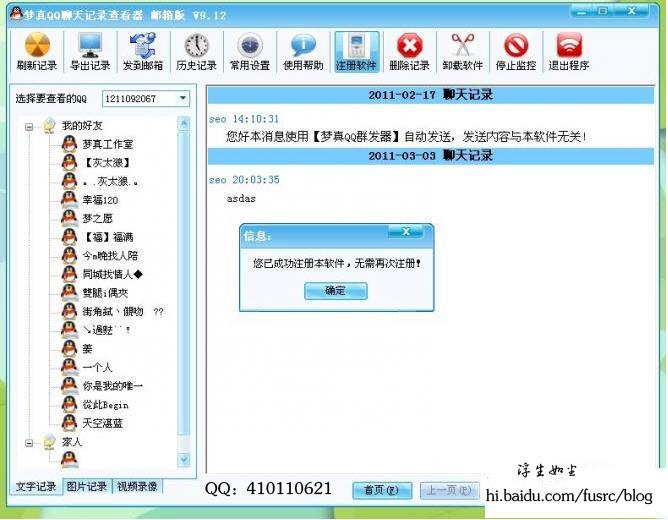Viewport: 668px width, 520px height.
Task: Select friend 姜 in list
Action: [x=87, y=349]
